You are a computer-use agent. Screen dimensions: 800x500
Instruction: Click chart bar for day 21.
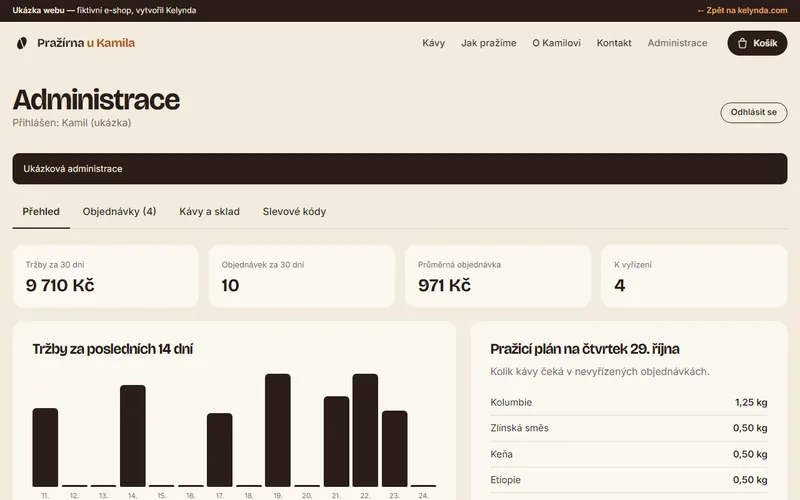tap(336, 441)
